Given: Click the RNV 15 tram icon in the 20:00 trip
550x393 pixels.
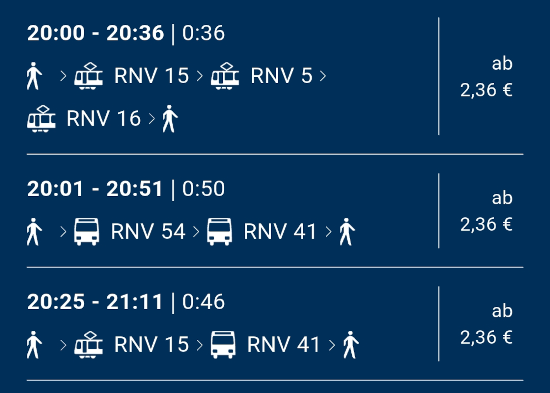Looking at the screenshot, I should (88, 76).
